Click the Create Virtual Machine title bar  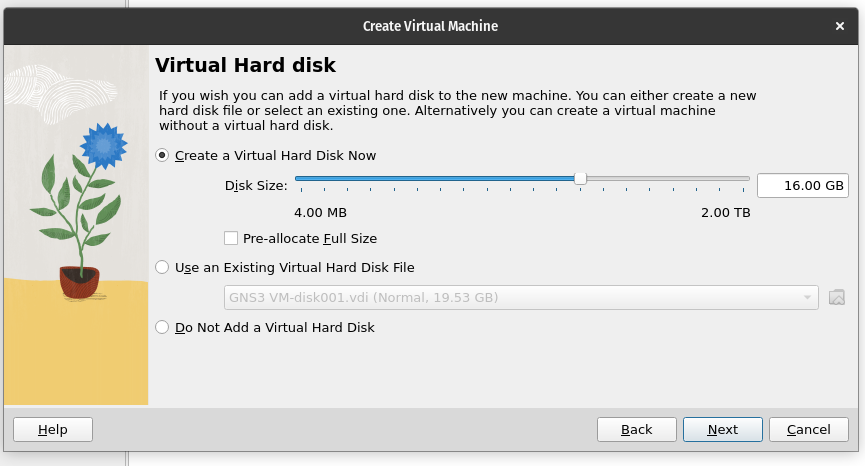coord(430,26)
